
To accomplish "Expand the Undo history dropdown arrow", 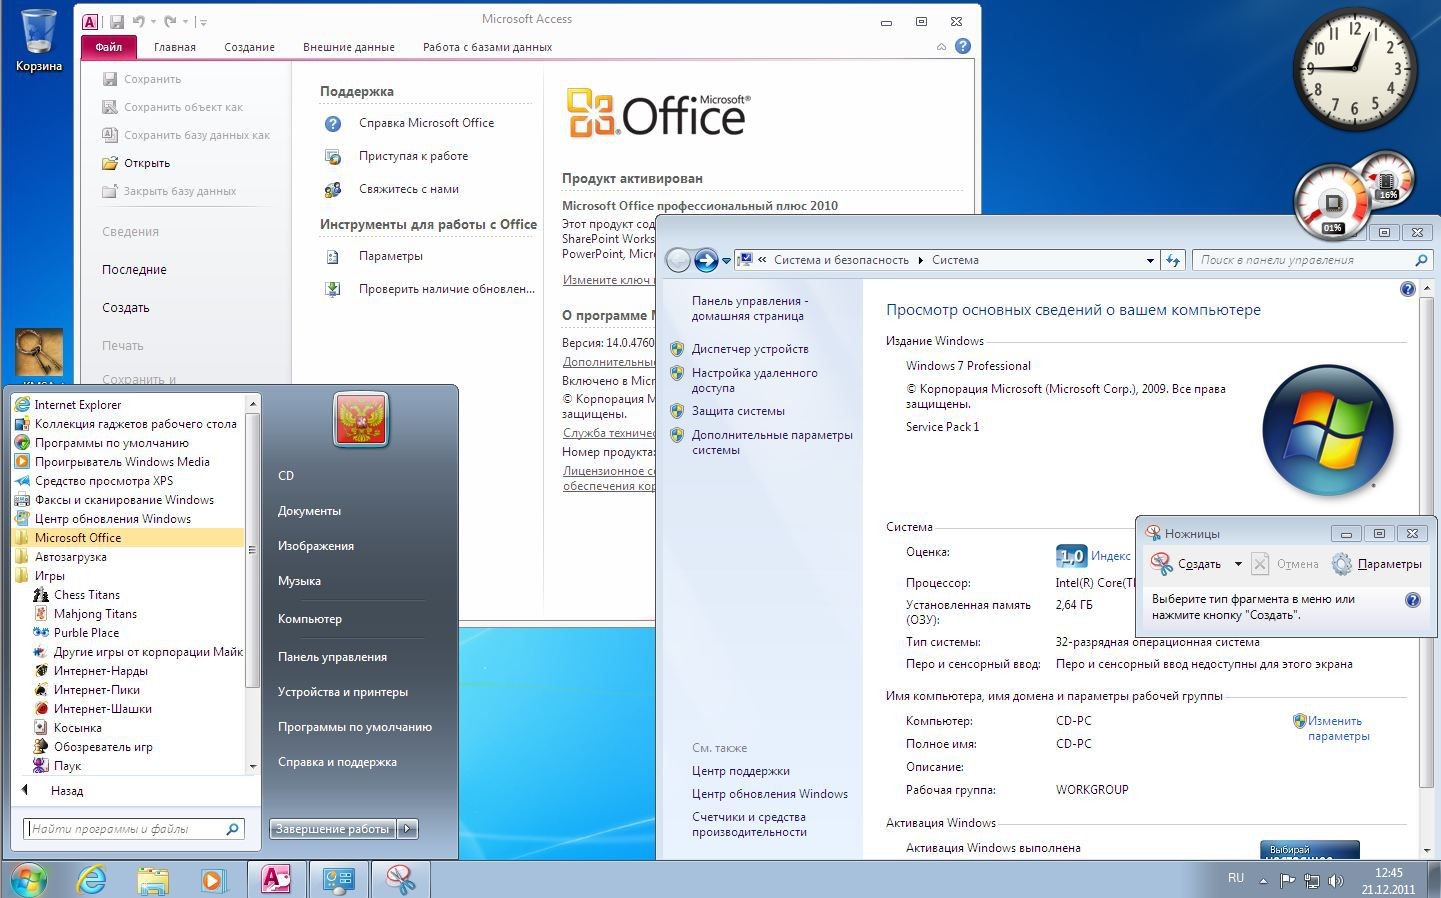I will click(x=153, y=22).
